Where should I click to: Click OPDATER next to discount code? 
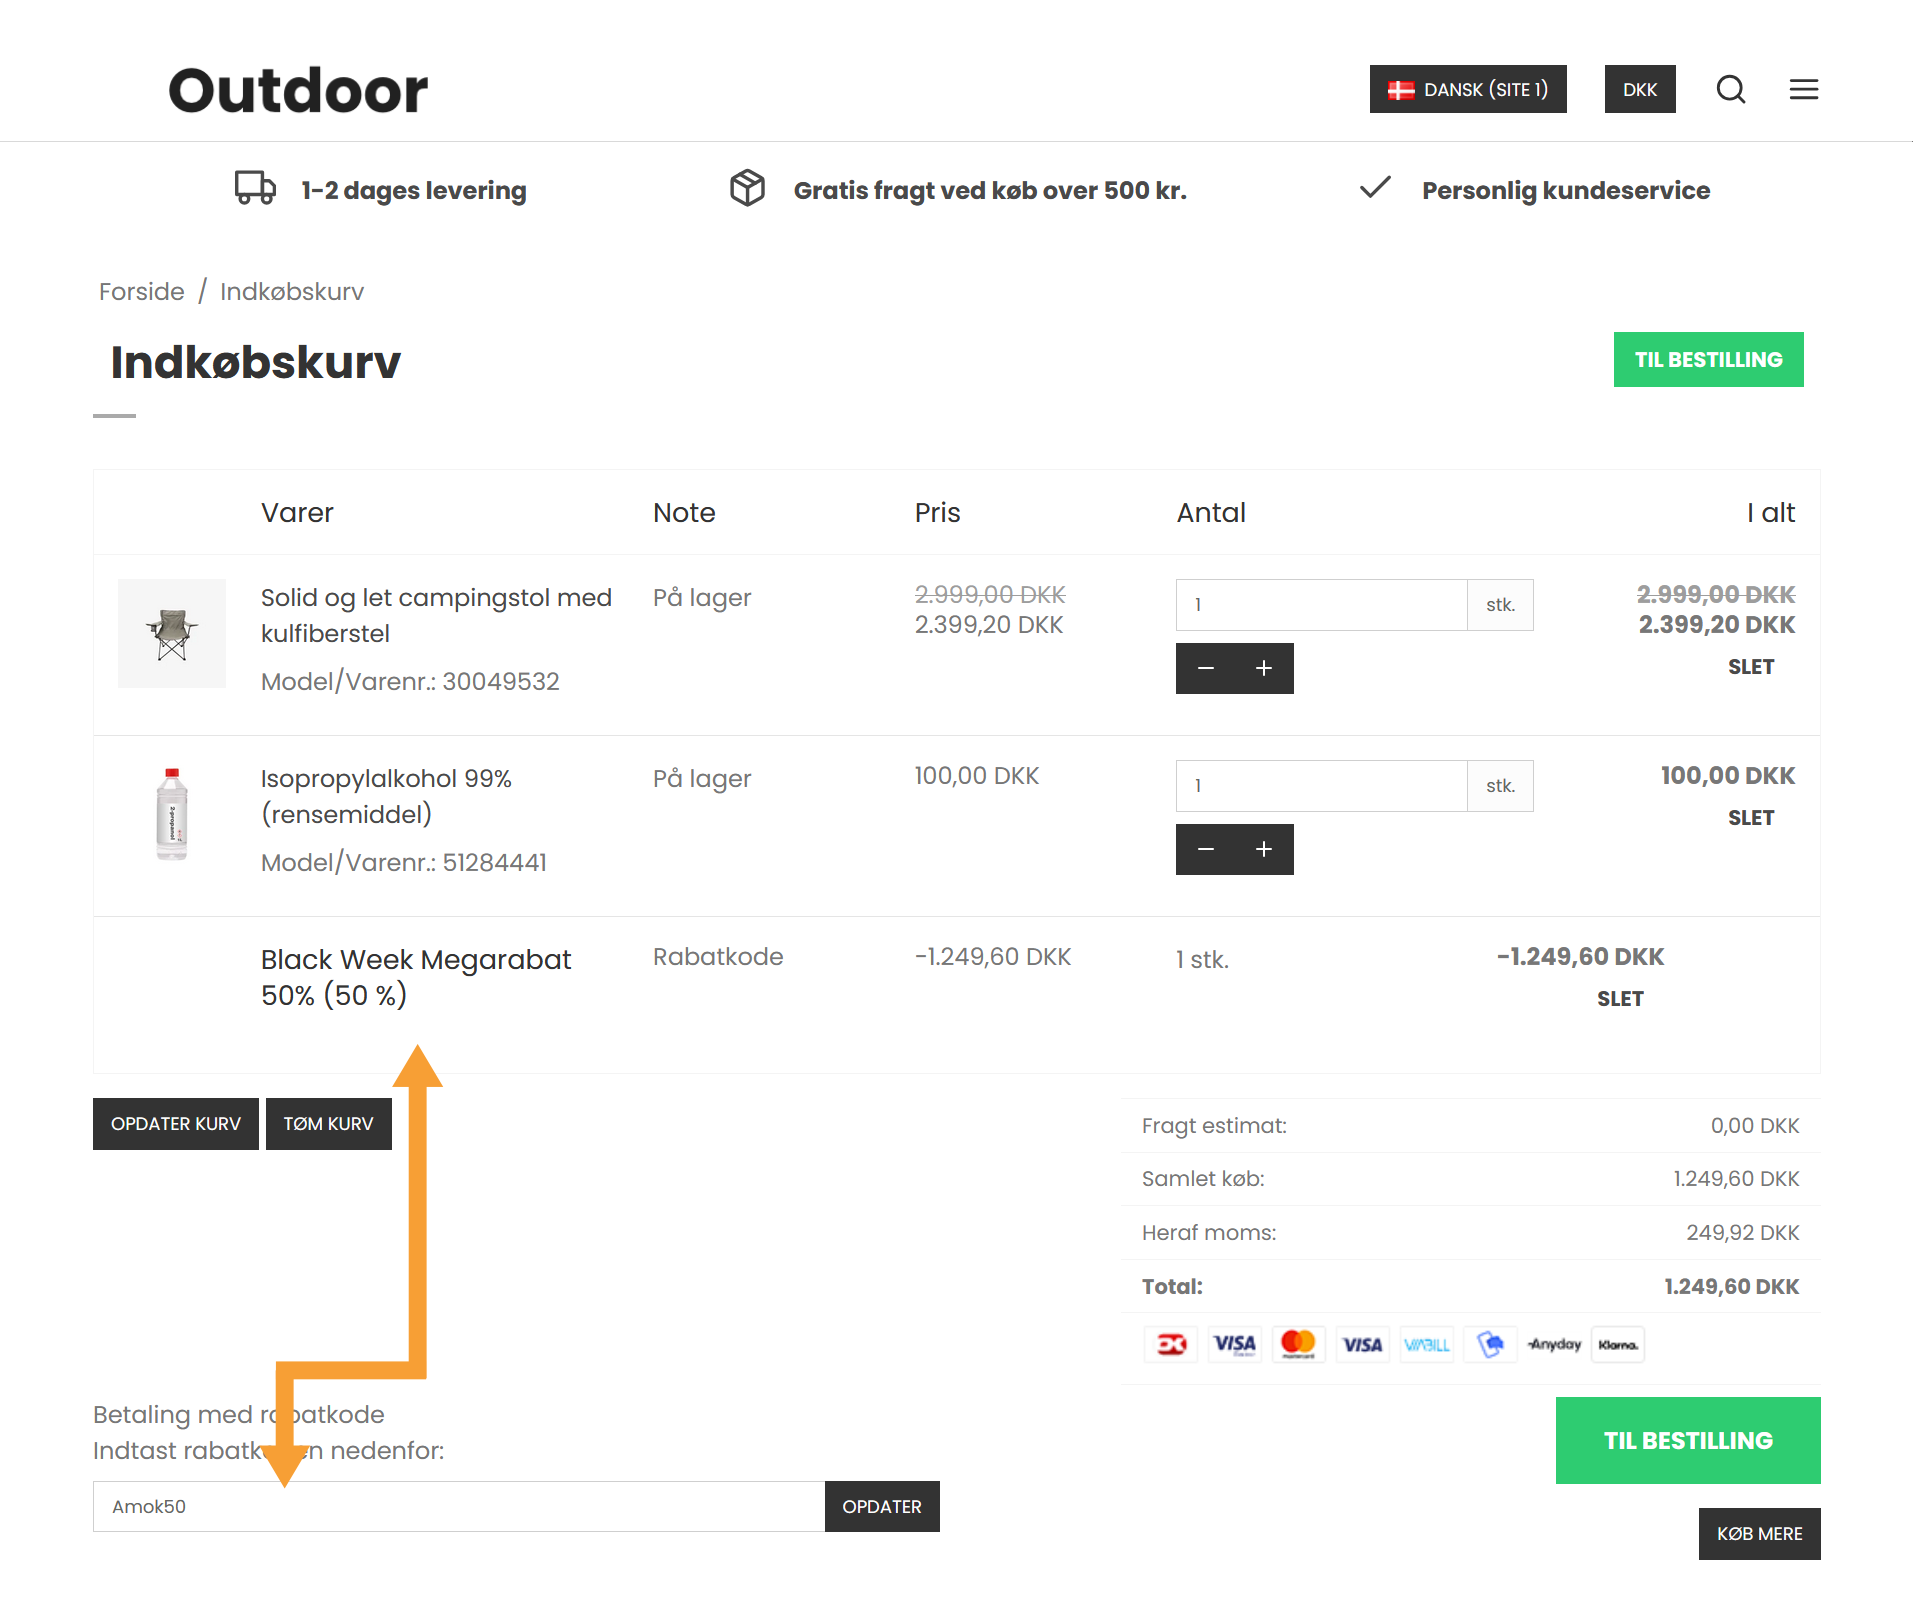881,1506
